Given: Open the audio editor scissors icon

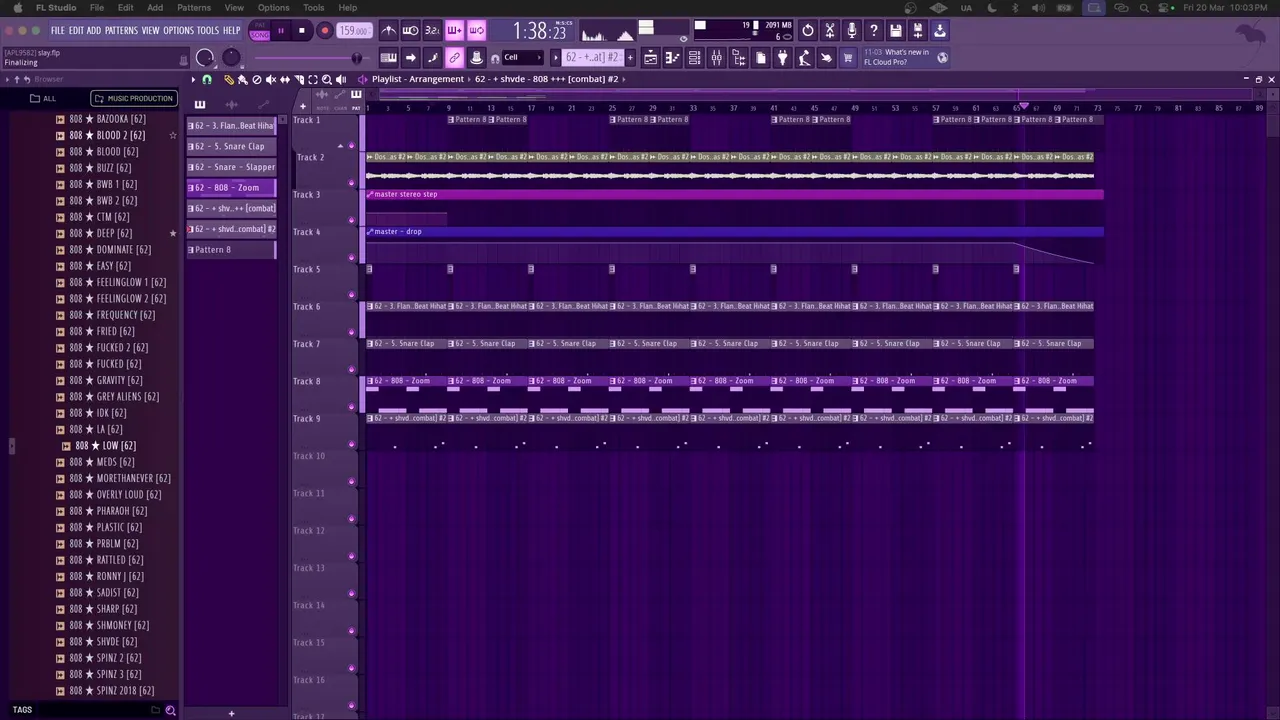Looking at the screenshot, I should tap(830, 31).
